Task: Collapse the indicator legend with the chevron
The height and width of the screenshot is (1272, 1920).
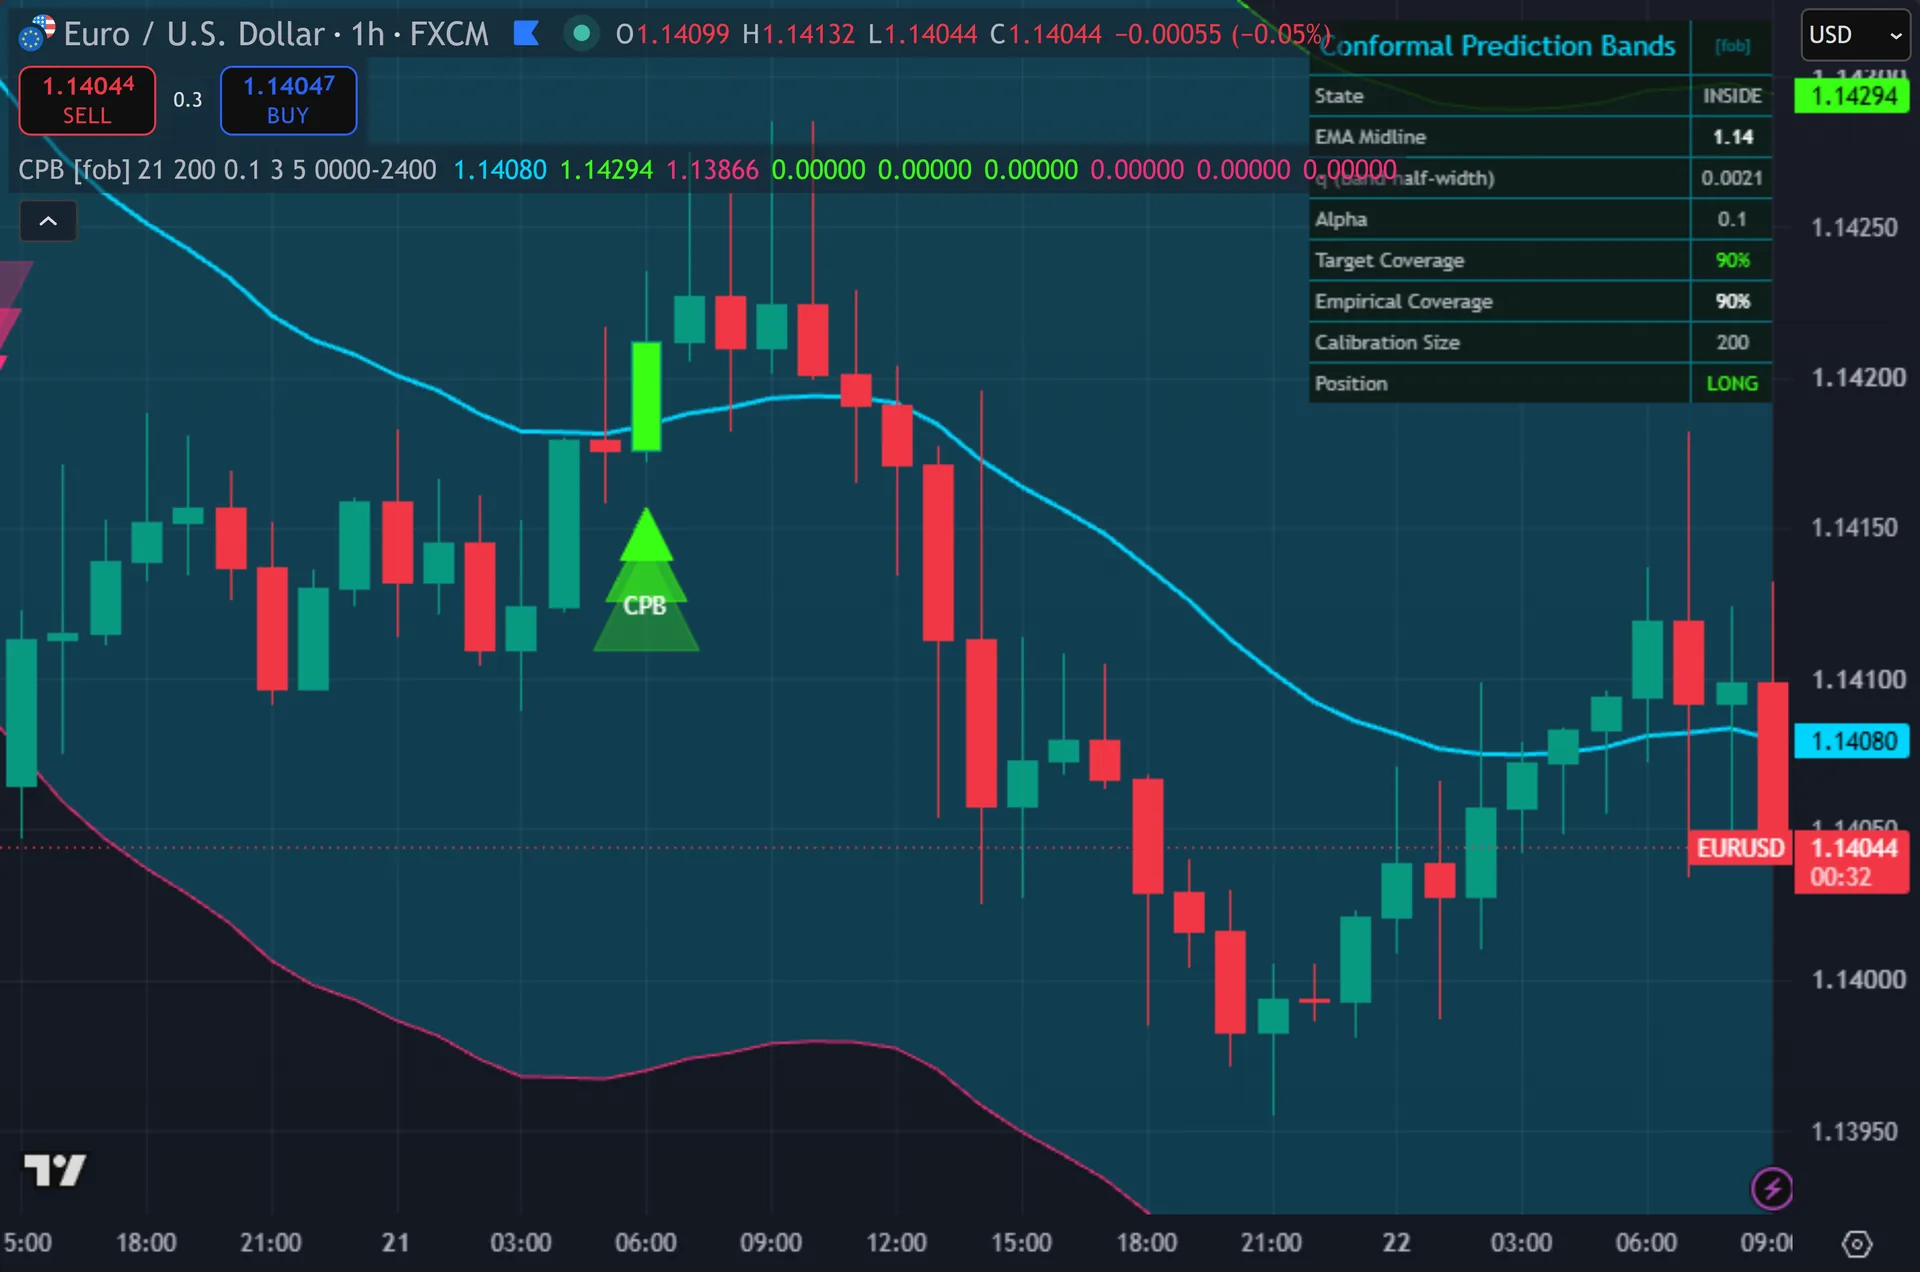Action: tap(48, 221)
